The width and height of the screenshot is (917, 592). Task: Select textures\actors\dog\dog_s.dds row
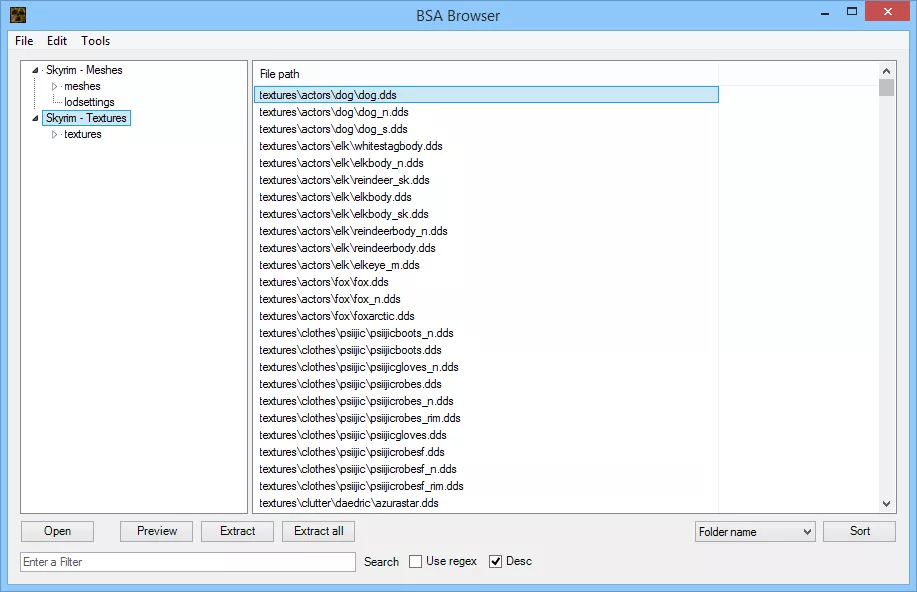tap(486, 129)
